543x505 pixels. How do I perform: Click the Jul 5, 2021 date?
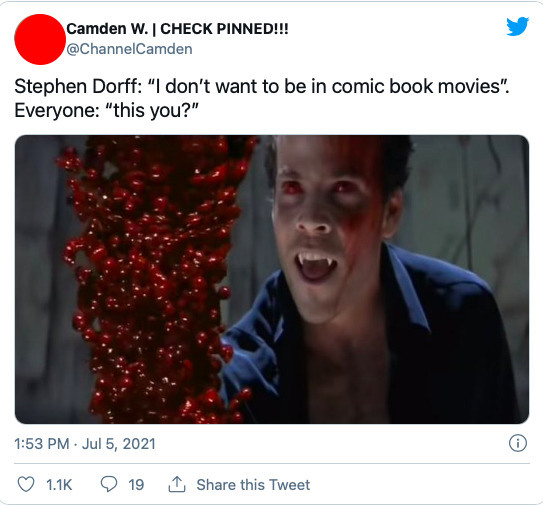click(x=118, y=444)
